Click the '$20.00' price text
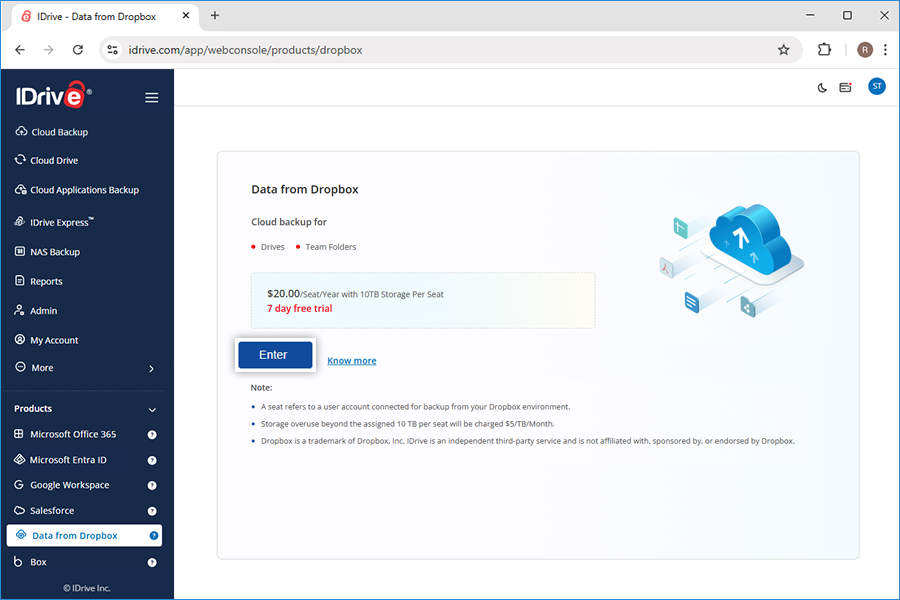Image resolution: width=900 pixels, height=600 pixels. pos(284,293)
